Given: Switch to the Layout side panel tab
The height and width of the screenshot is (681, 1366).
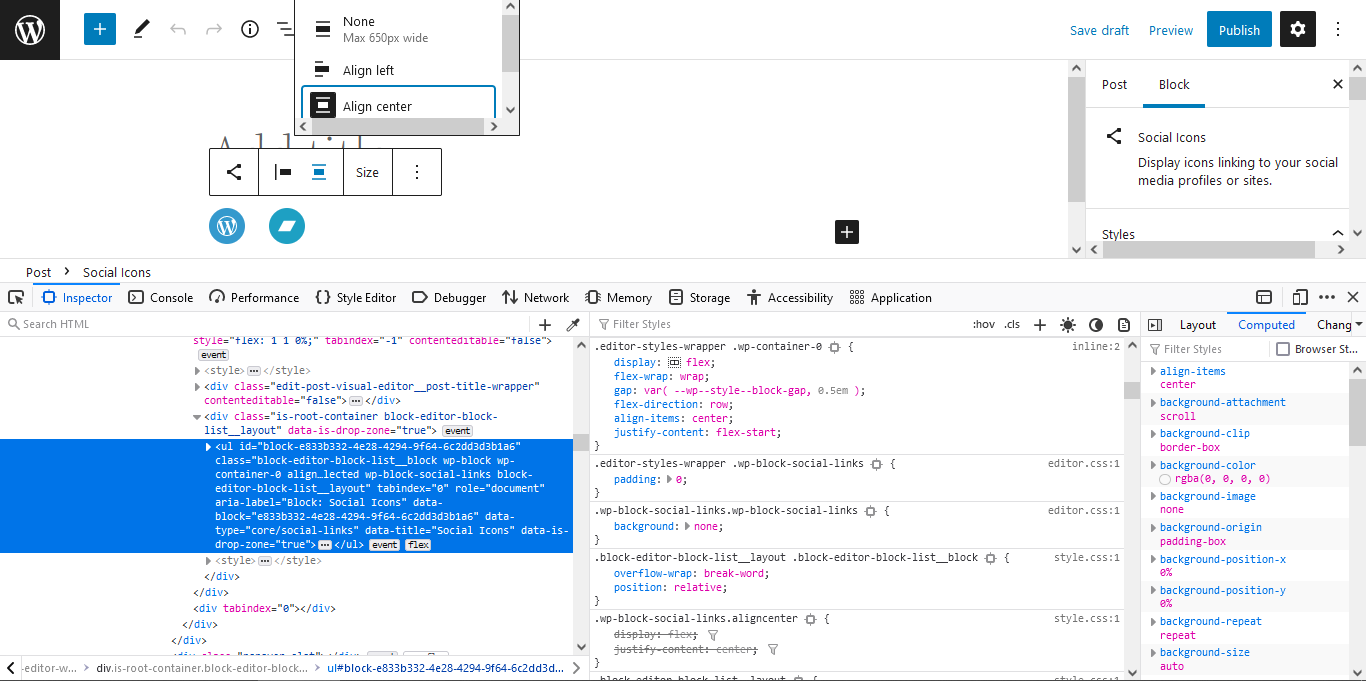Looking at the screenshot, I should point(1197,324).
